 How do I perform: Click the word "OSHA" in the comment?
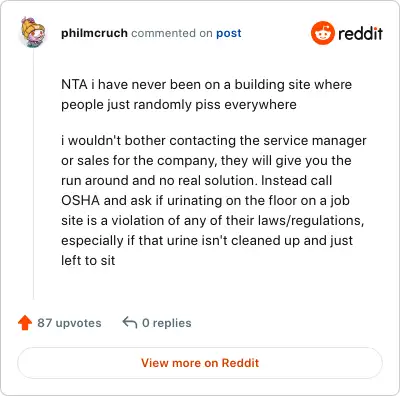80,200
